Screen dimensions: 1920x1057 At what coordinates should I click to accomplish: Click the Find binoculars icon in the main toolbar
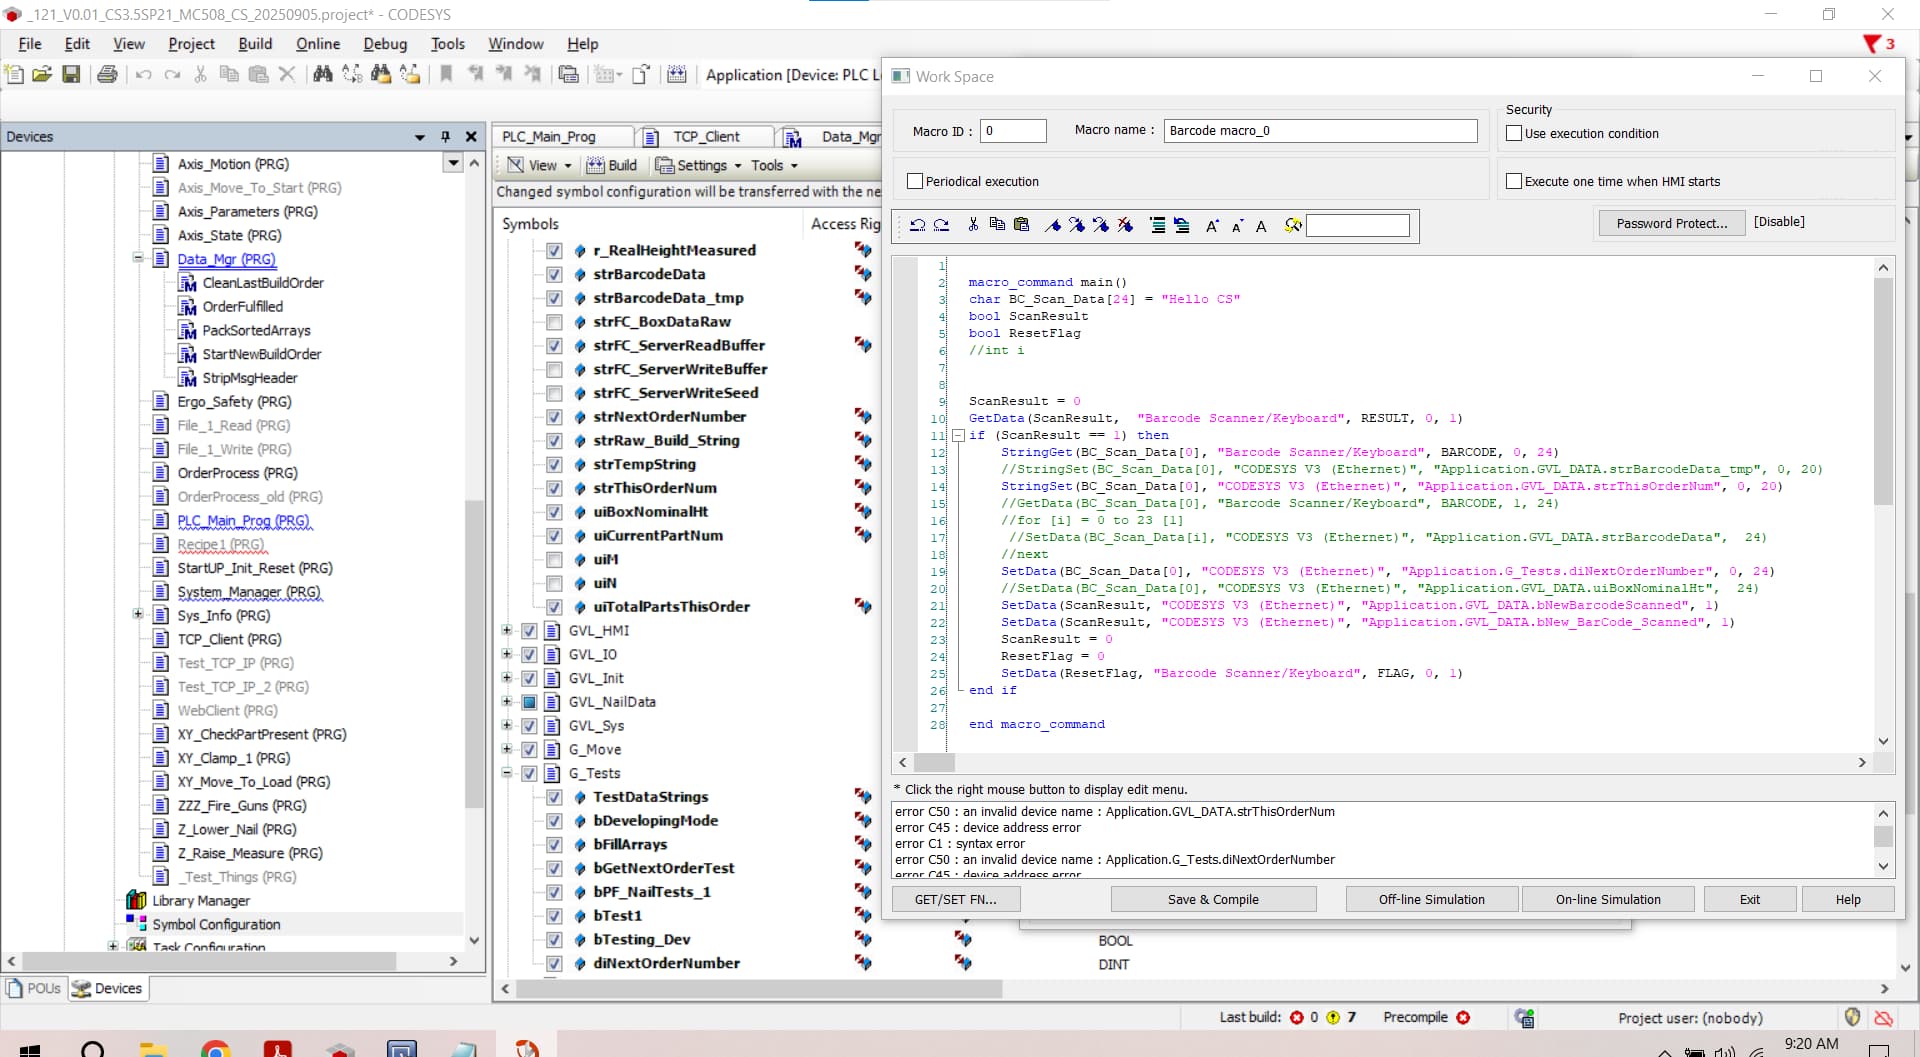click(x=322, y=74)
